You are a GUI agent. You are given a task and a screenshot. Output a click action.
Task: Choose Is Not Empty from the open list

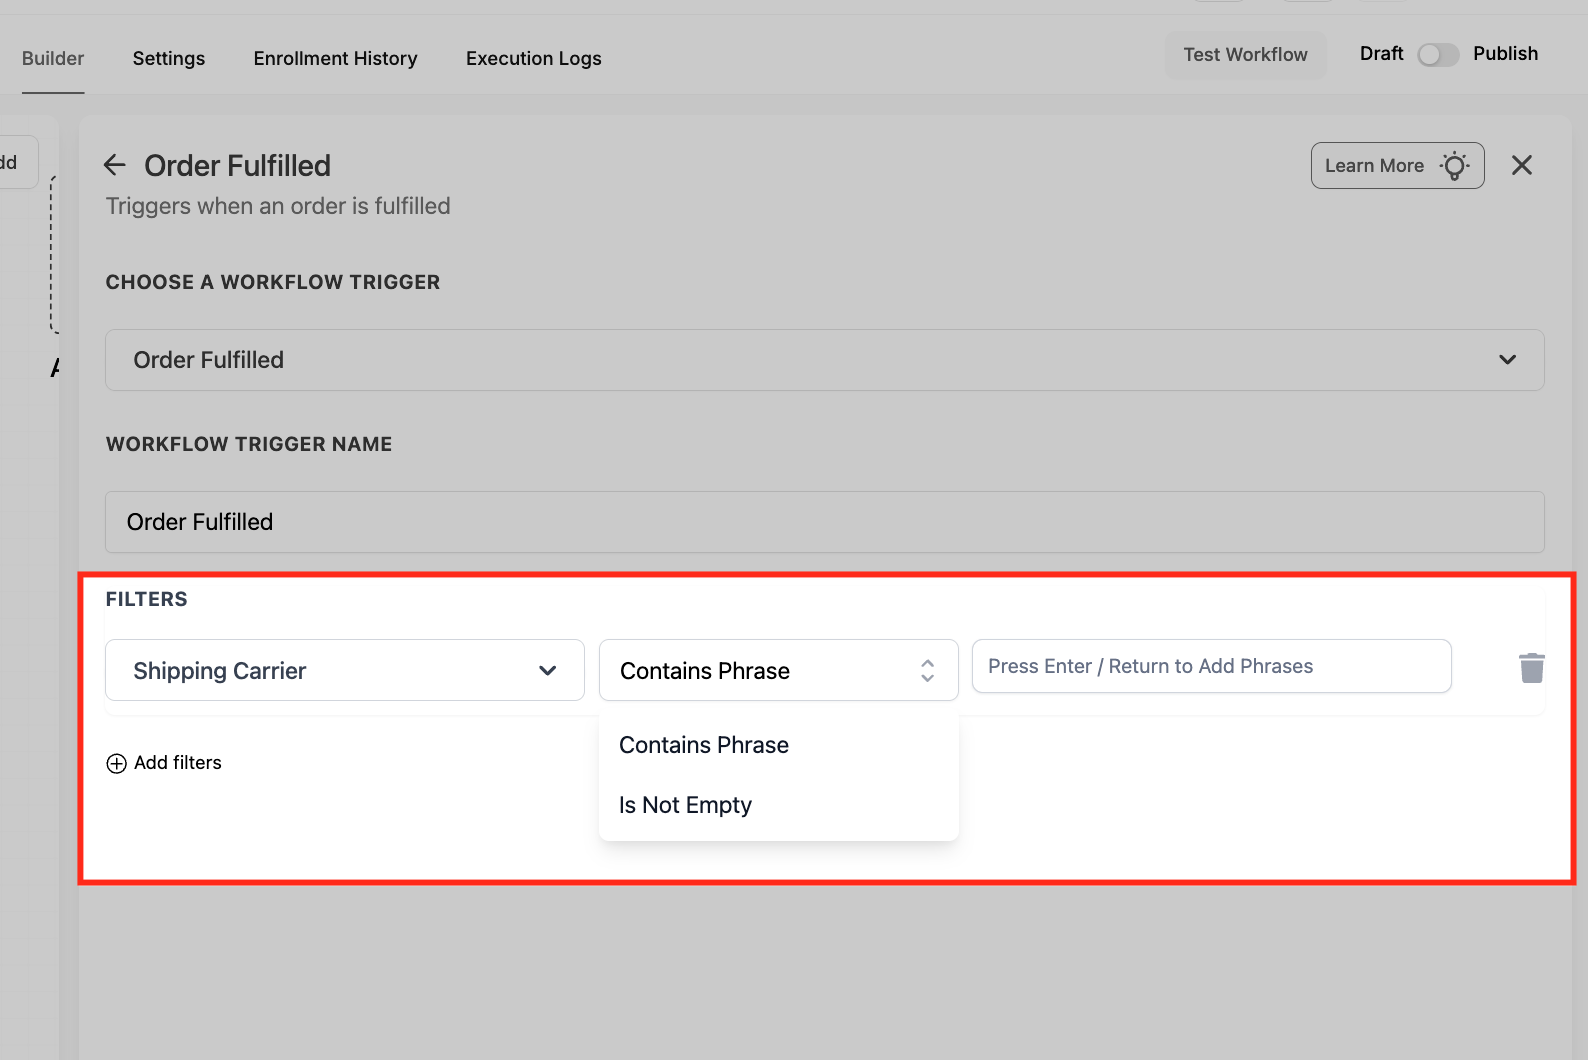point(778,805)
